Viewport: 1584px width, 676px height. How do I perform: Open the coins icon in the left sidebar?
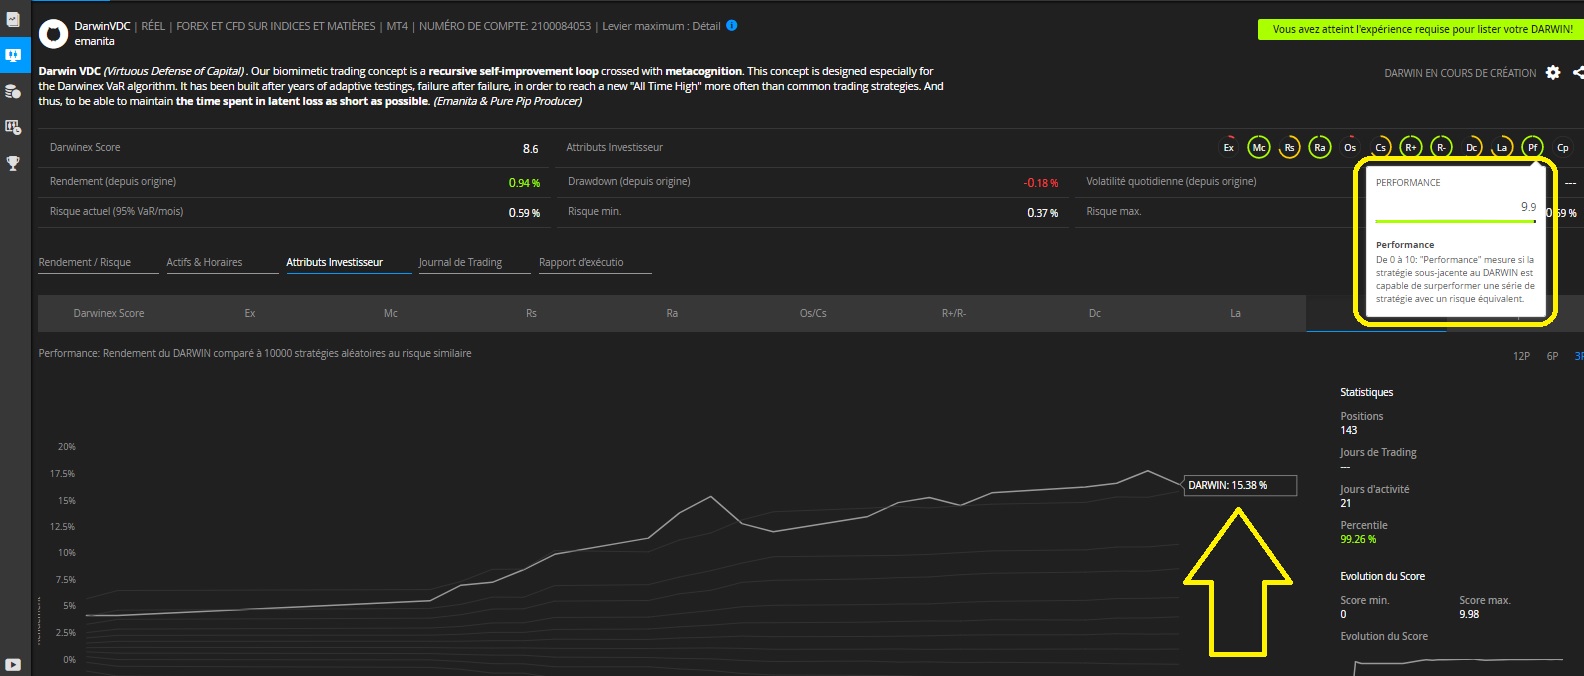click(13, 92)
